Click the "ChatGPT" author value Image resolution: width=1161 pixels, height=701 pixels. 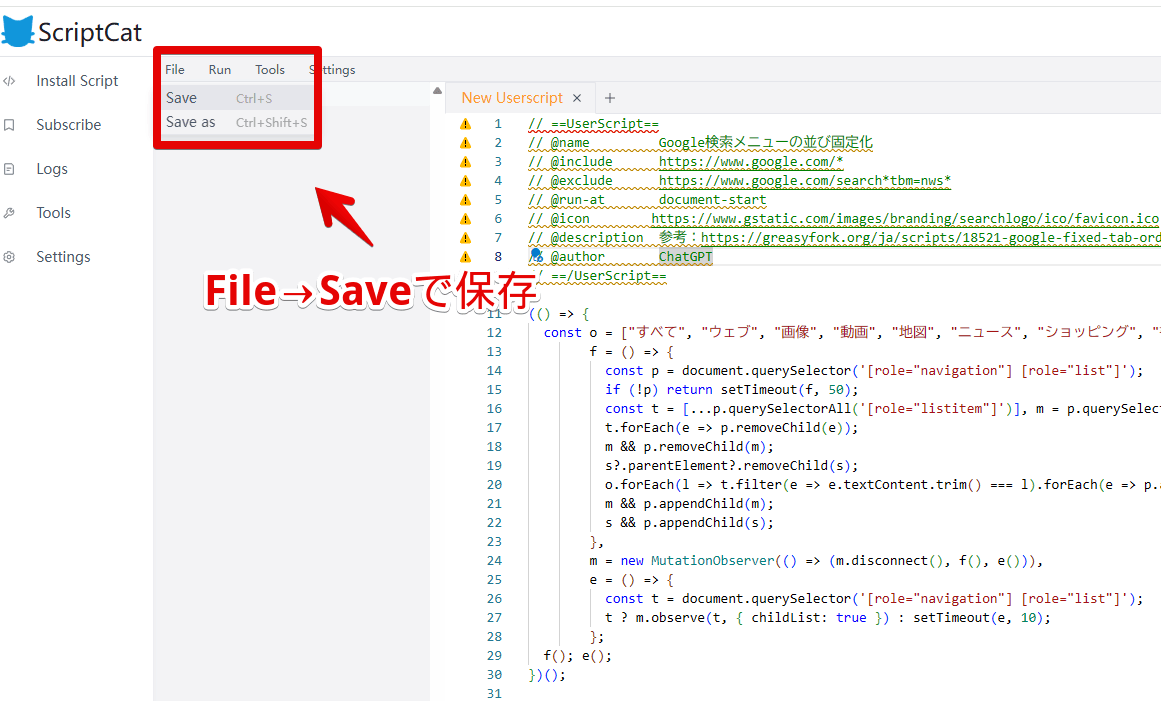[686, 257]
